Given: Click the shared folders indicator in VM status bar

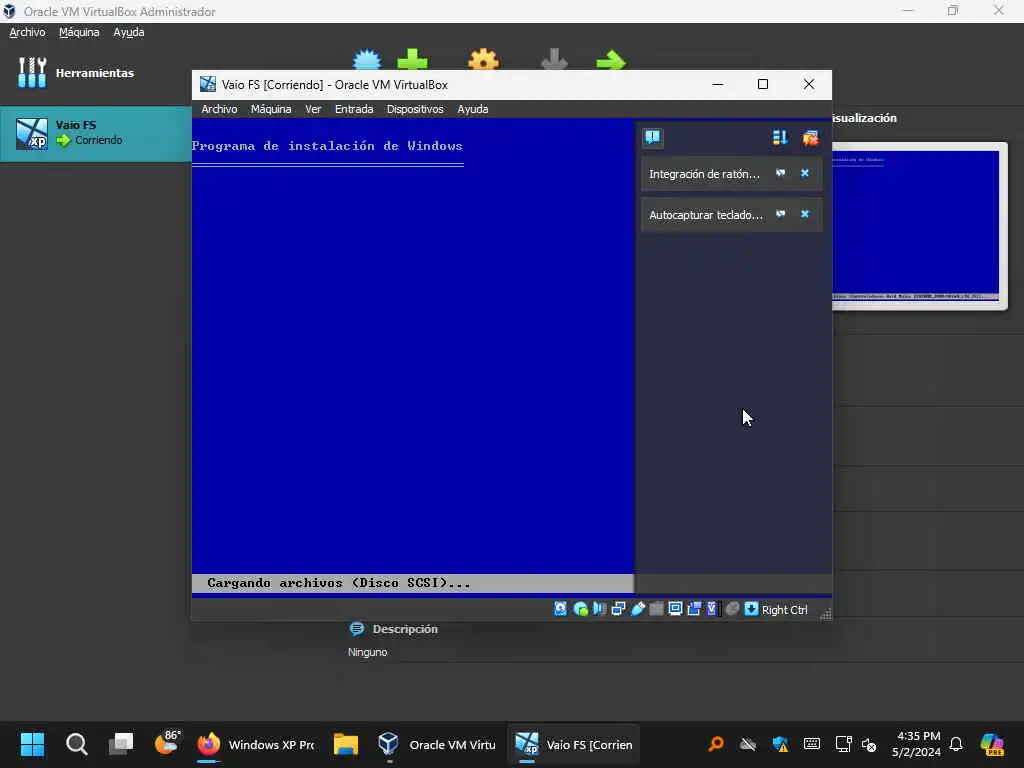Looking at the screenshot, I should point(656,609).
